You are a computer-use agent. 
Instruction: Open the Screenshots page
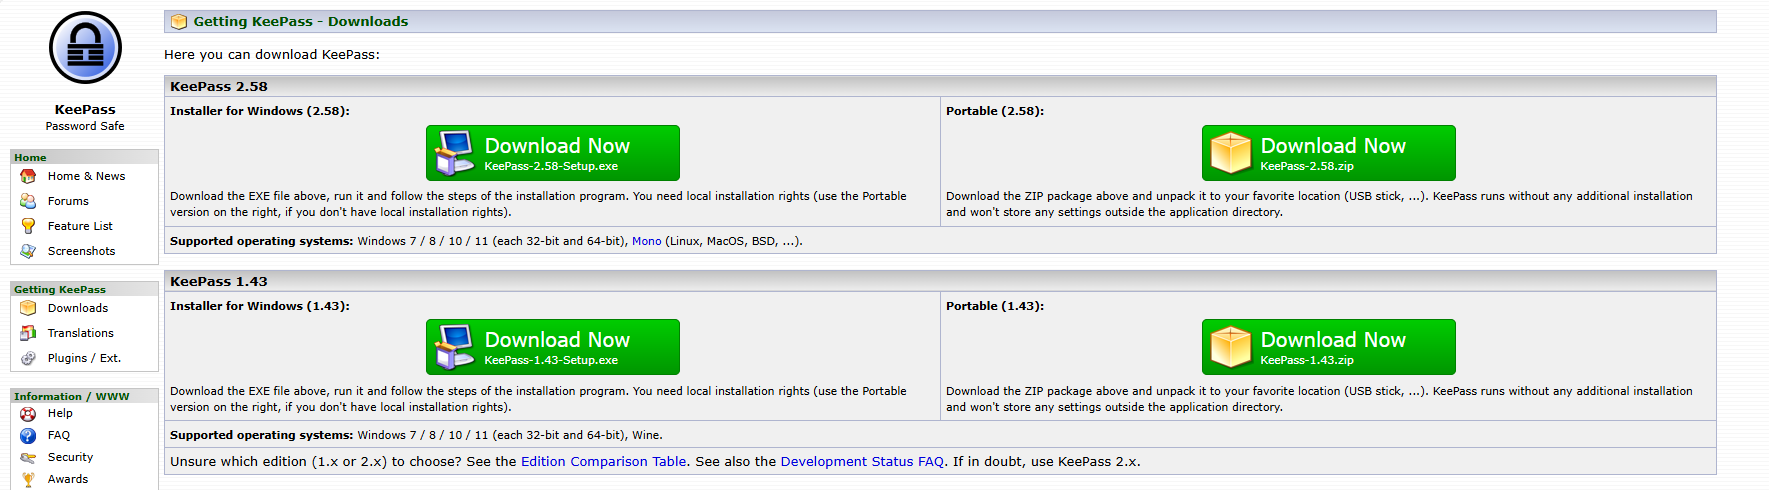coord(81,251)
